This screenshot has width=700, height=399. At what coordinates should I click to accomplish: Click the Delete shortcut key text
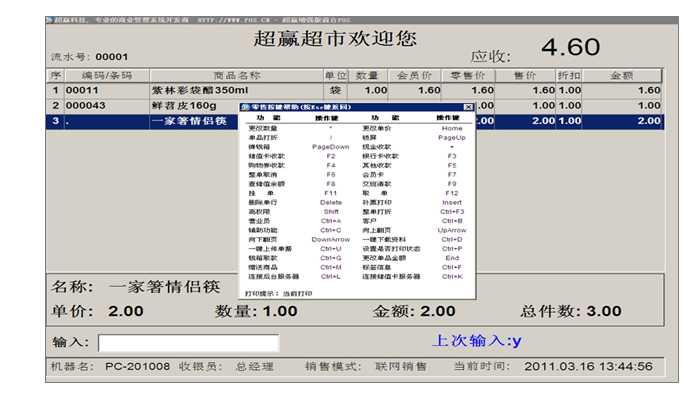[330, 203]
